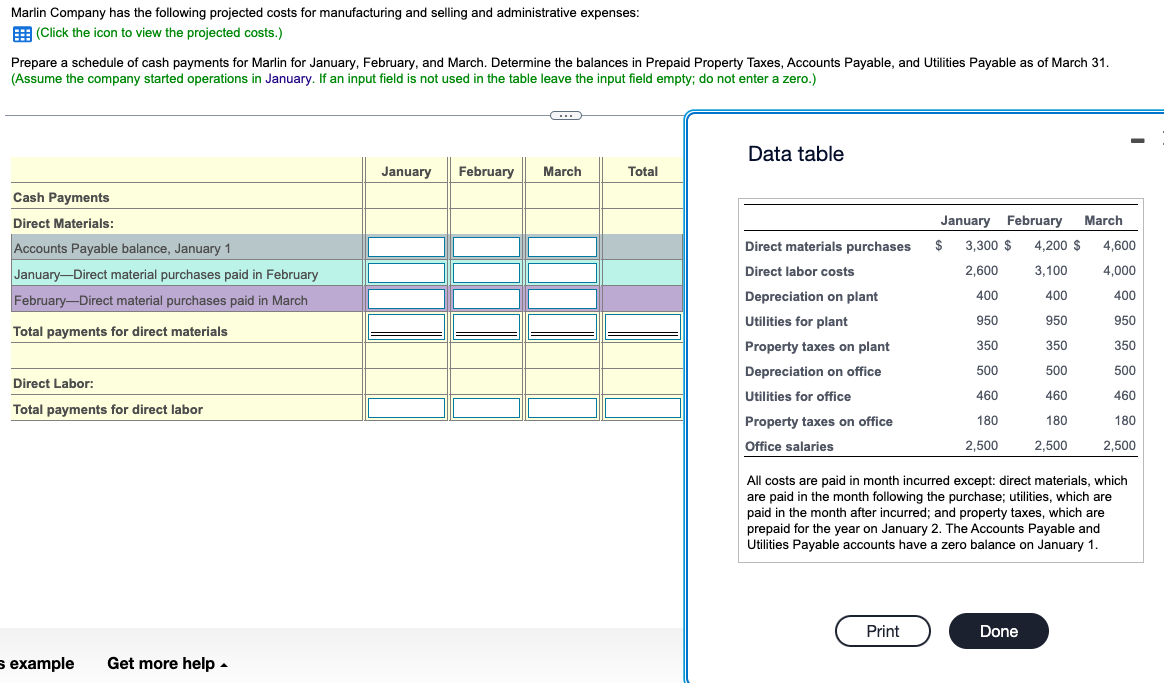Screen dimensions: 1164x683
Task: Open the projected costs data table icon
Action: click(x=22, y=34)
